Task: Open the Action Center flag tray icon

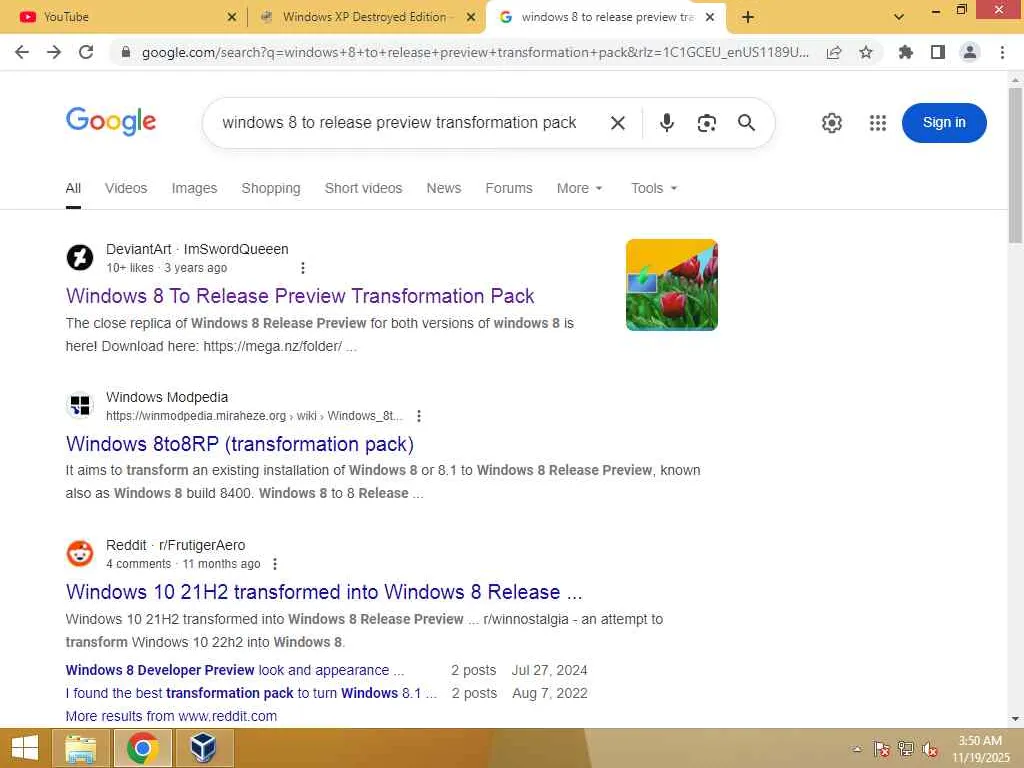Action: point(882,748)
